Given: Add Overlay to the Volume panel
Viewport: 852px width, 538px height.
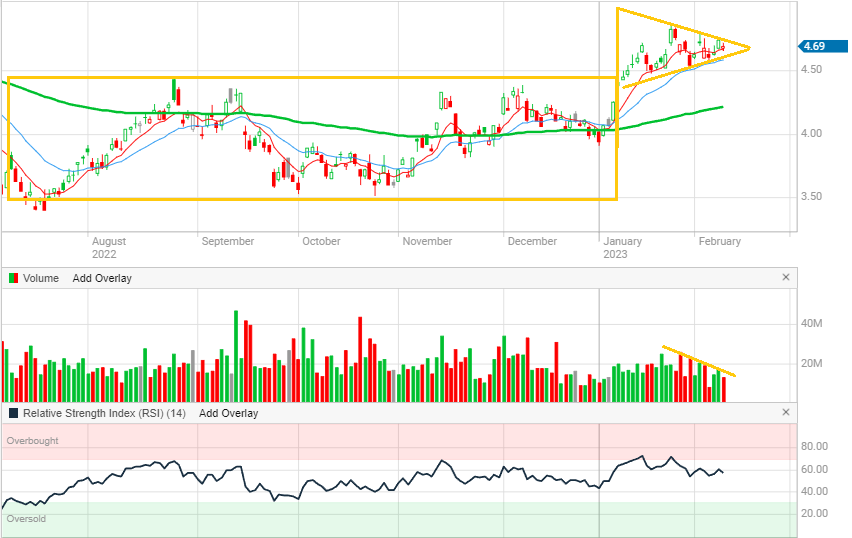Looking at the screenshot, I should [102, 278].
